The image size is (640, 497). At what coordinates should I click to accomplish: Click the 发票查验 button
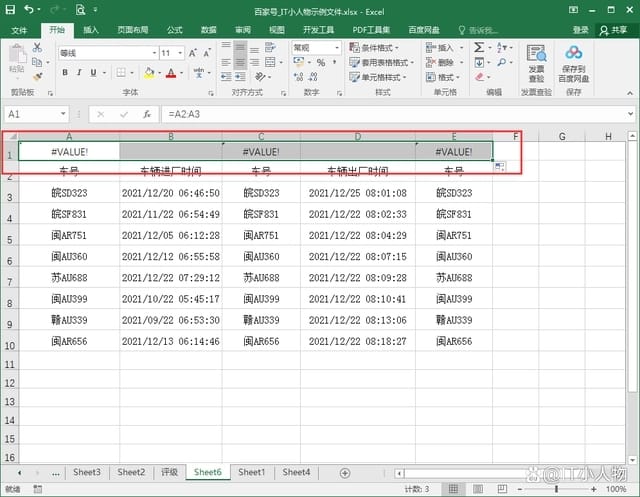[x=536, y=64]
